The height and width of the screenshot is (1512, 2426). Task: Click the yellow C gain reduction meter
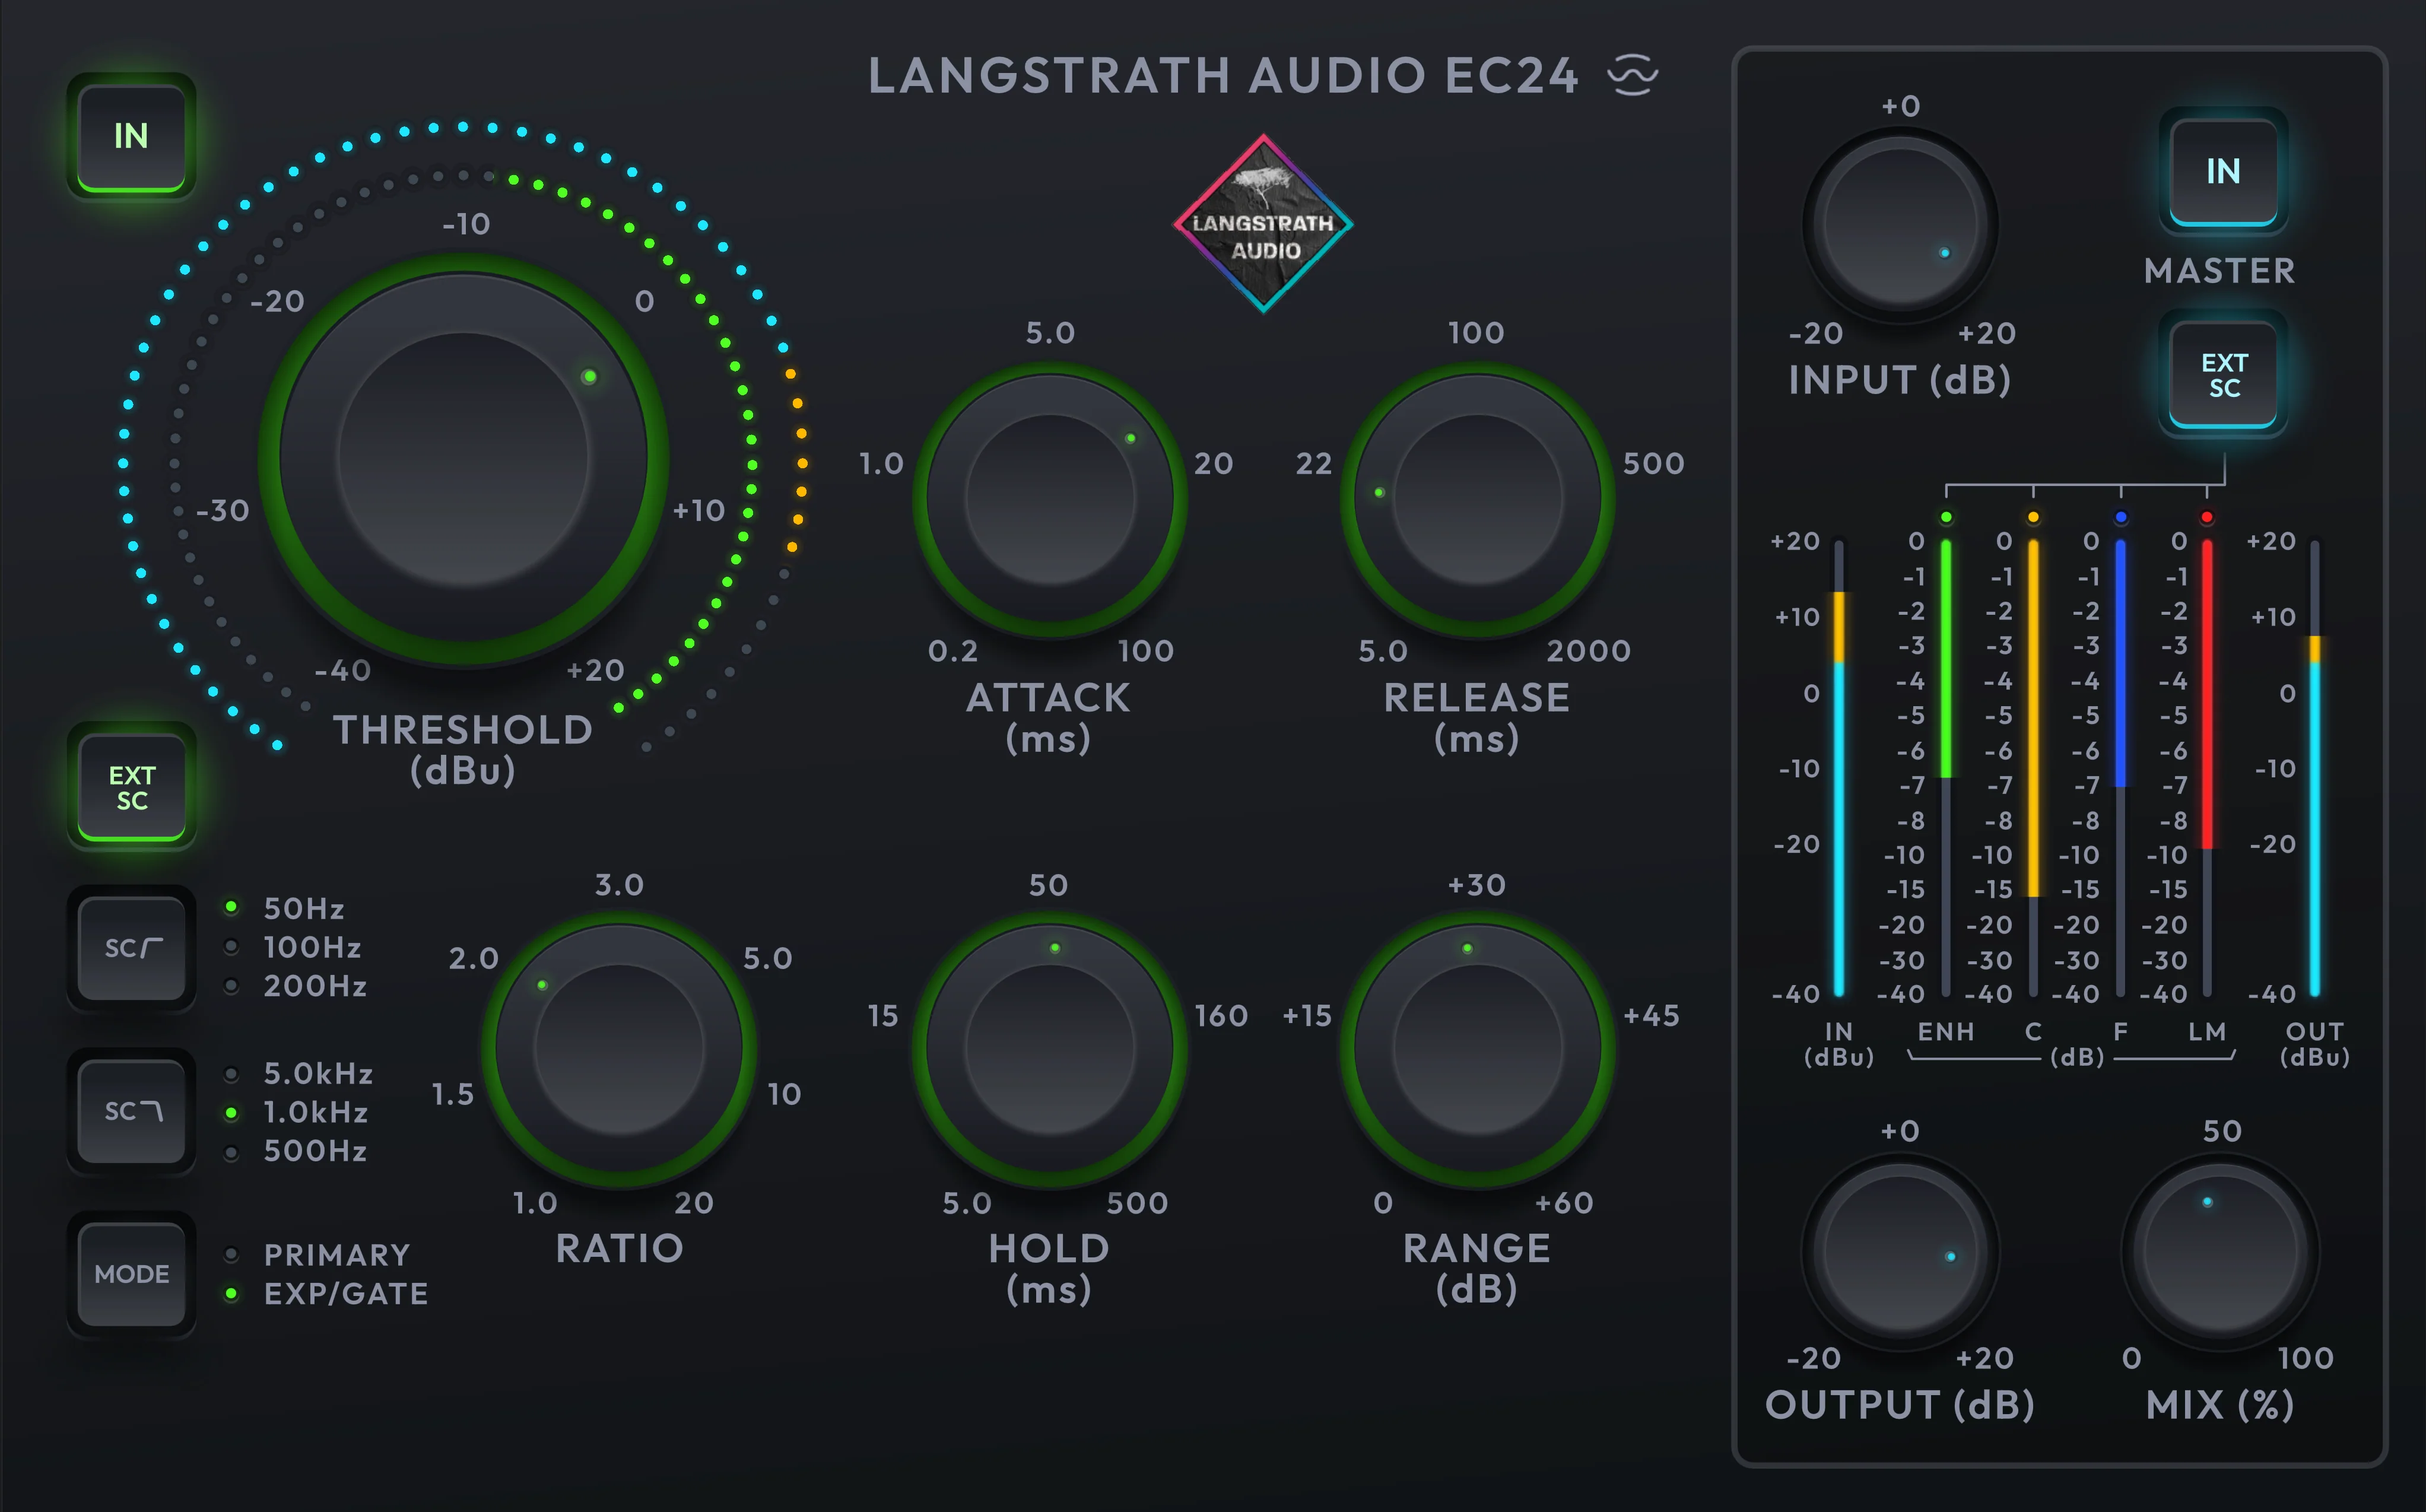tap(2033, 767)
